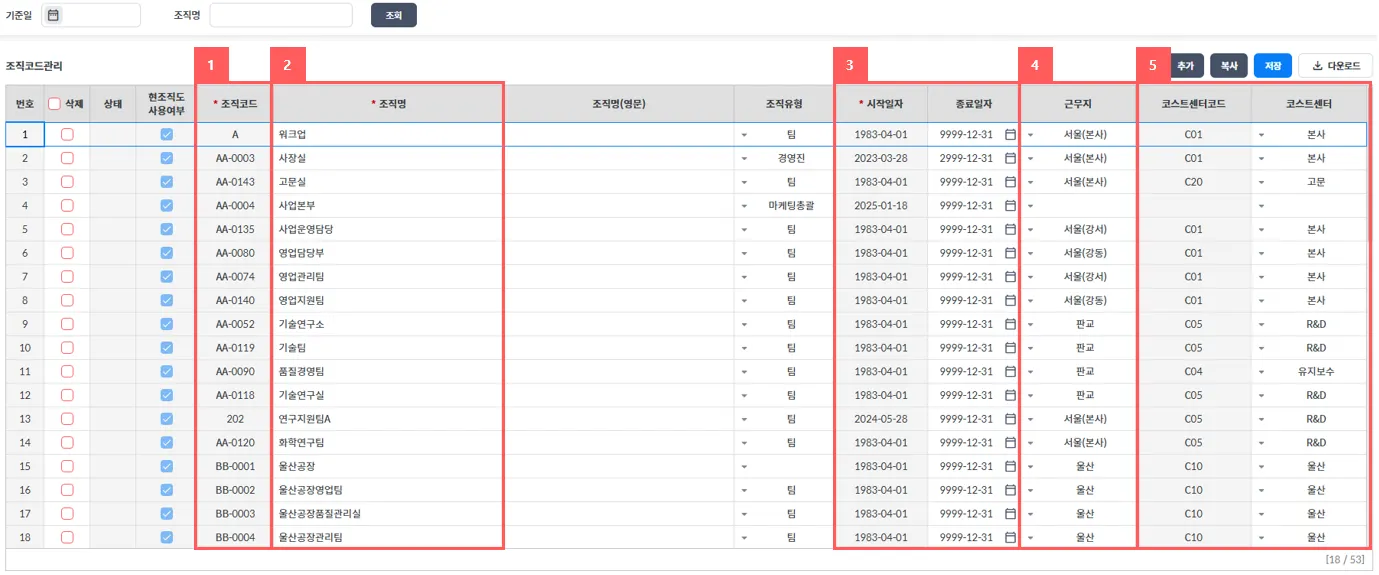Open end-date calendar icon for 사업본부 row
The image size is (1379, 575).
click(1010, 205)
